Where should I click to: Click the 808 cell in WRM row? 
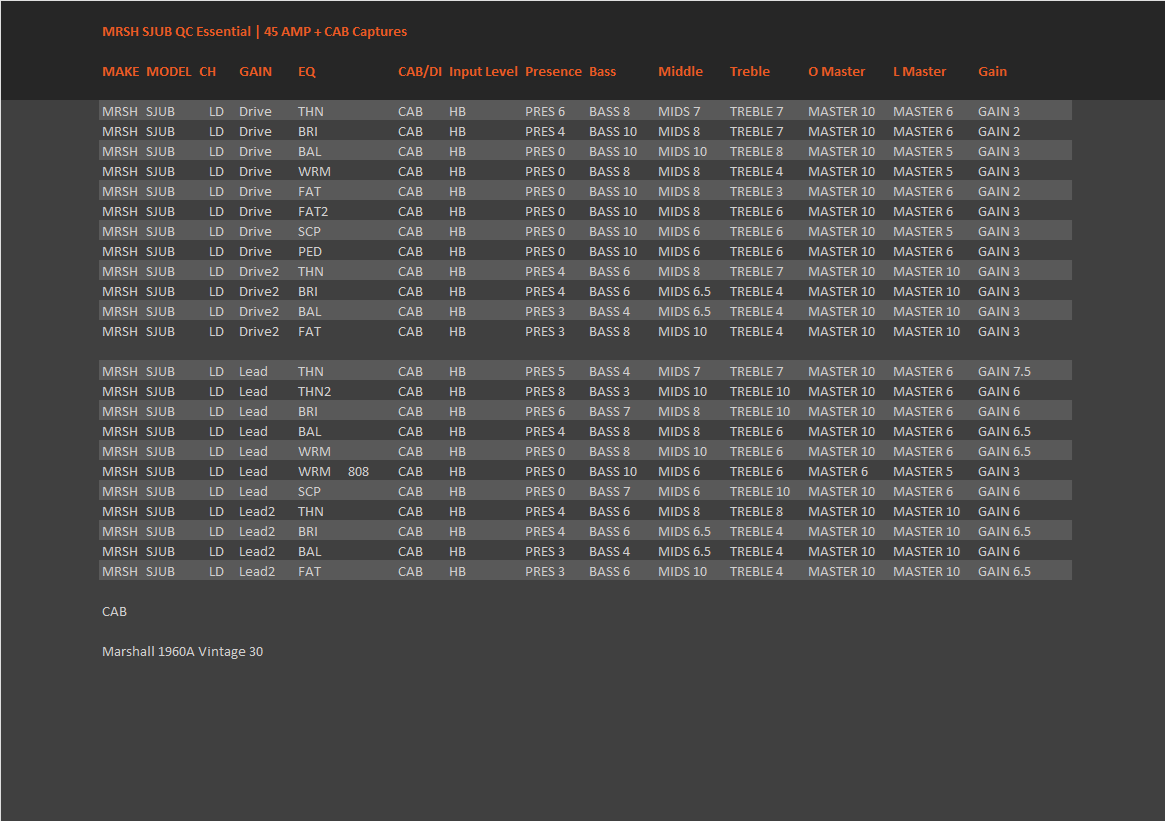[358, 472]
